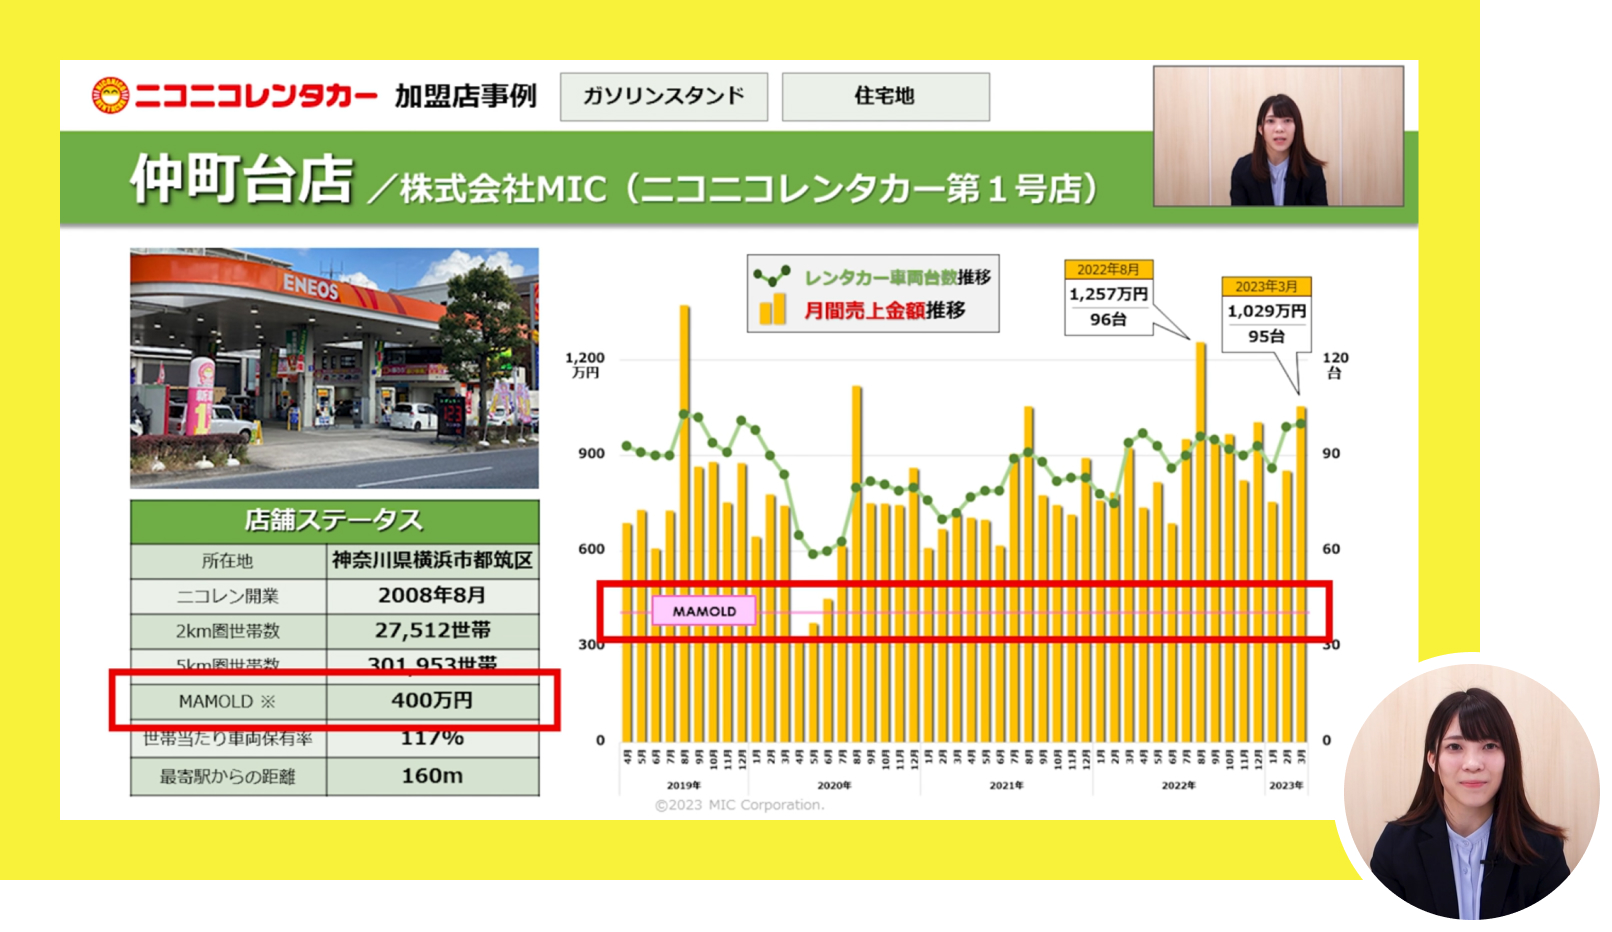Click the 600 left axis label
Viewport: 1612px width, 932px height.
592,549
